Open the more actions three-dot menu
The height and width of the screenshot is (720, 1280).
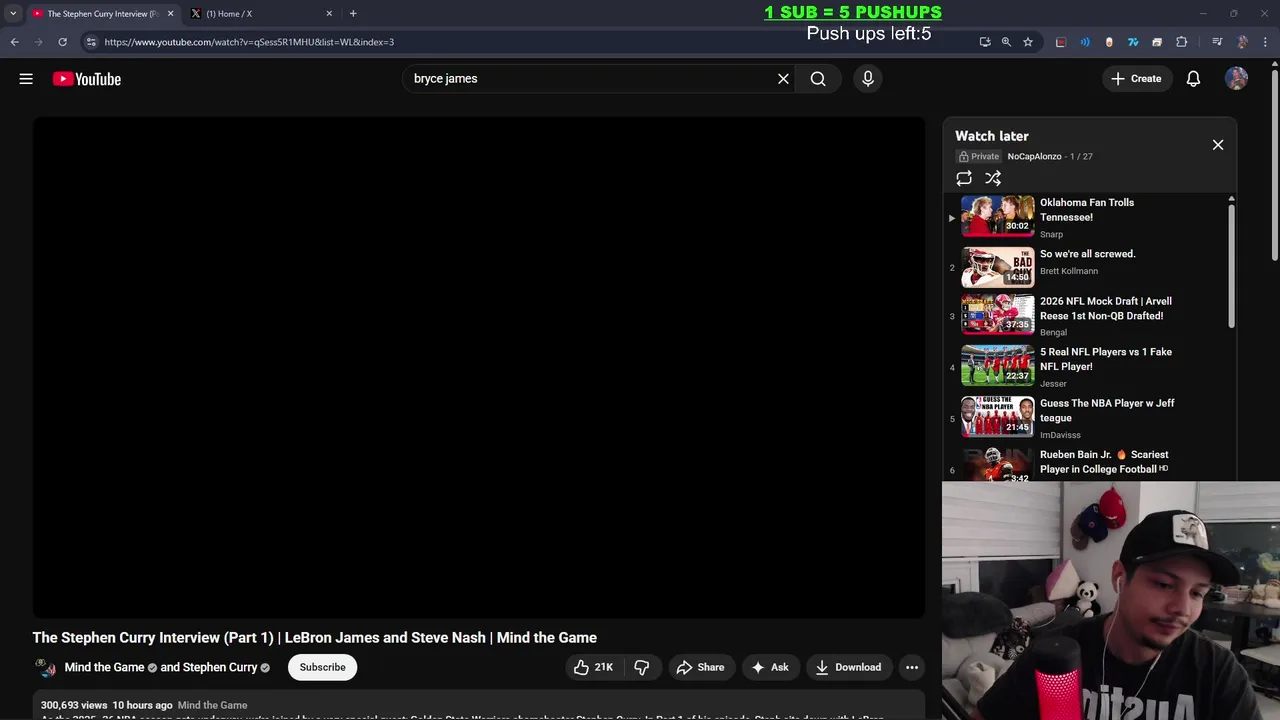click(912, 667)
